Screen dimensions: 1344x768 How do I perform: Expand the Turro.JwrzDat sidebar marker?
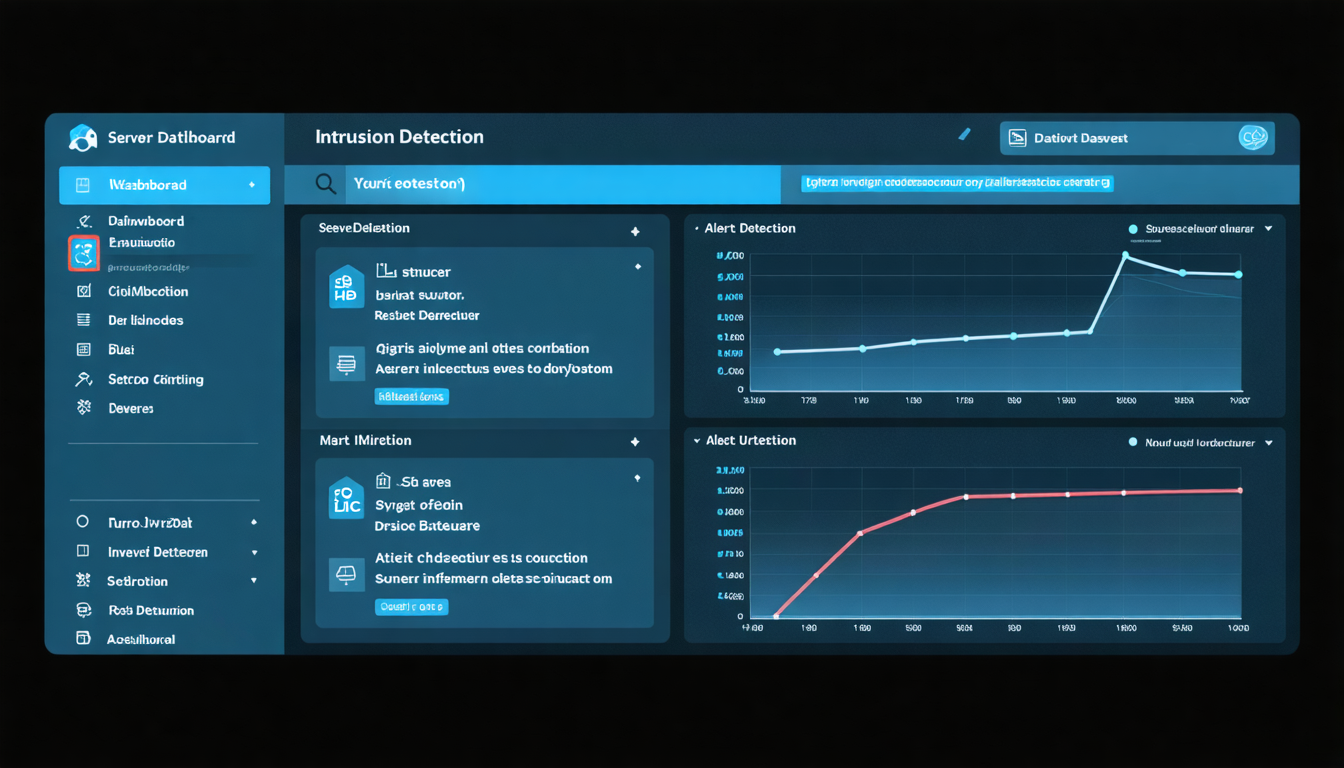tap(254, 522)
